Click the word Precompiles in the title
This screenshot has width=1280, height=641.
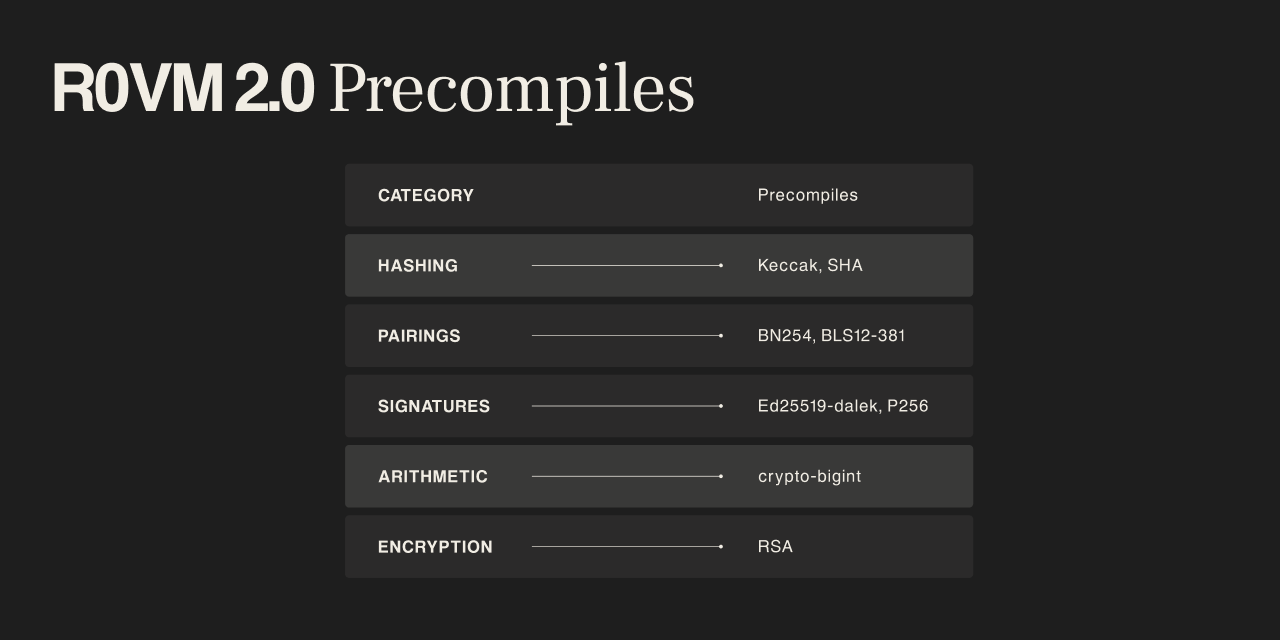(511, 91)
